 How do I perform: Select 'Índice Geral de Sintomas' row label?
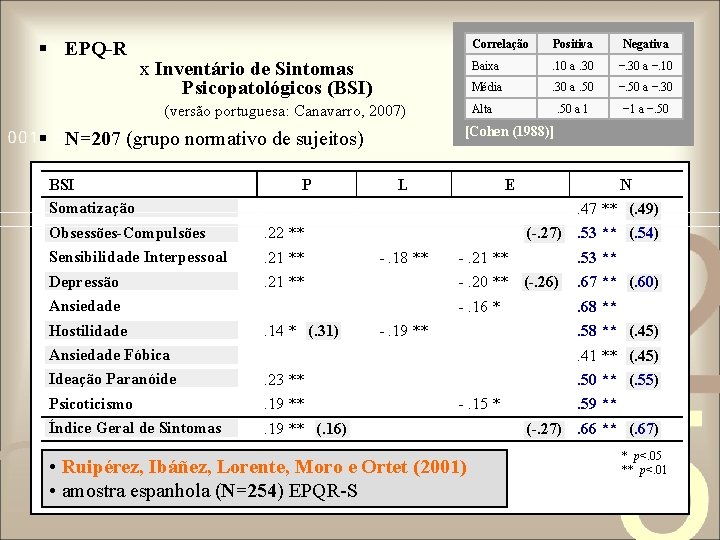pyautogui.click(x=135, y=428)
